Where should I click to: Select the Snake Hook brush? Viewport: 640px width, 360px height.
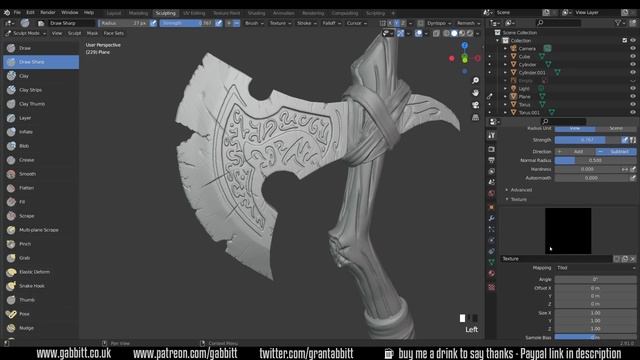click(x=41, y=286)
